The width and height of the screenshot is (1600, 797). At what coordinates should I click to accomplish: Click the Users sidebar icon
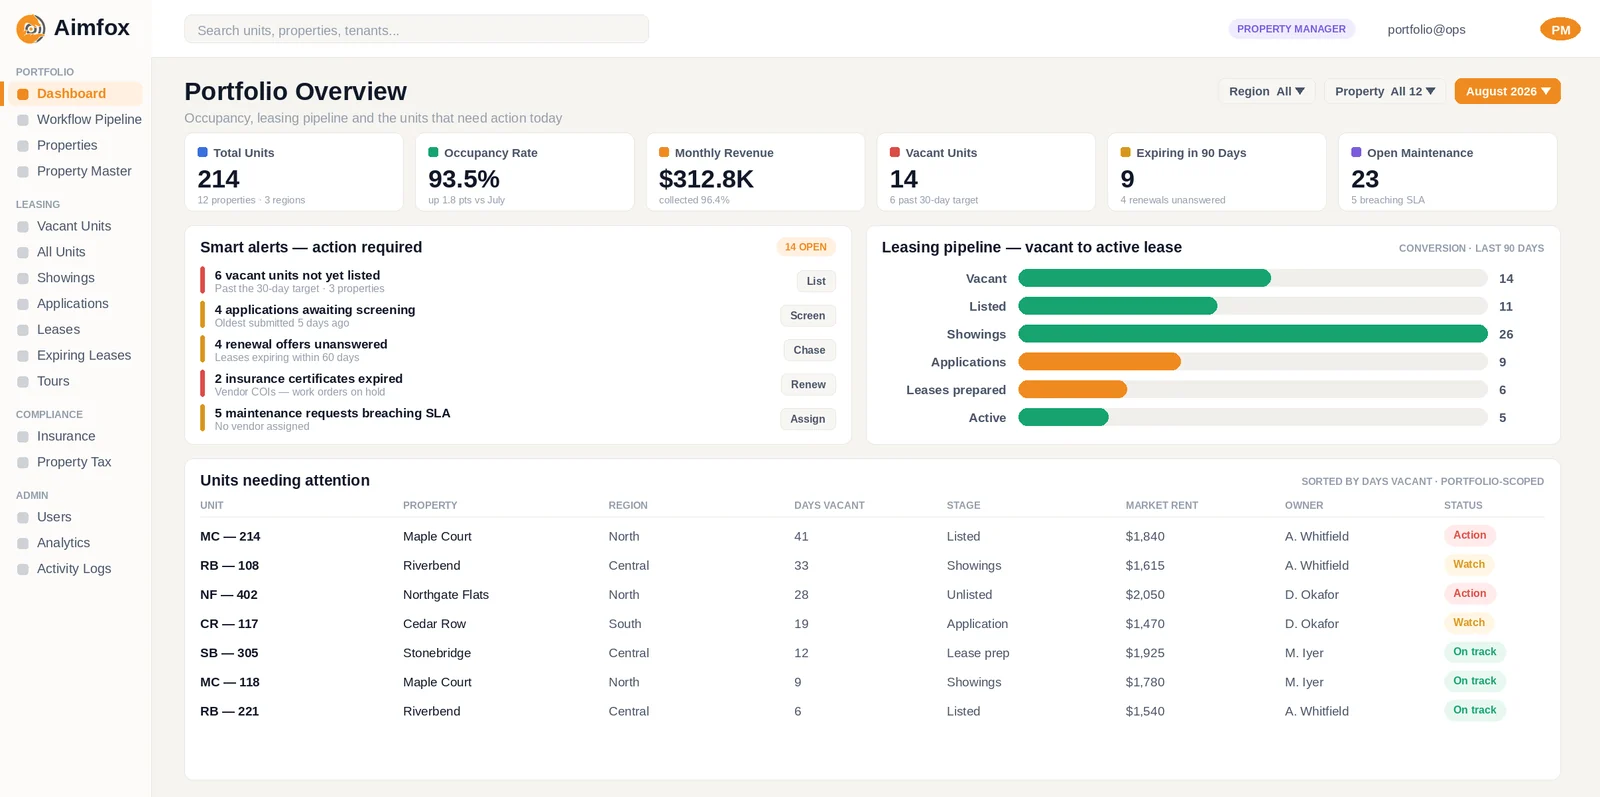click(x=23, y=518)
